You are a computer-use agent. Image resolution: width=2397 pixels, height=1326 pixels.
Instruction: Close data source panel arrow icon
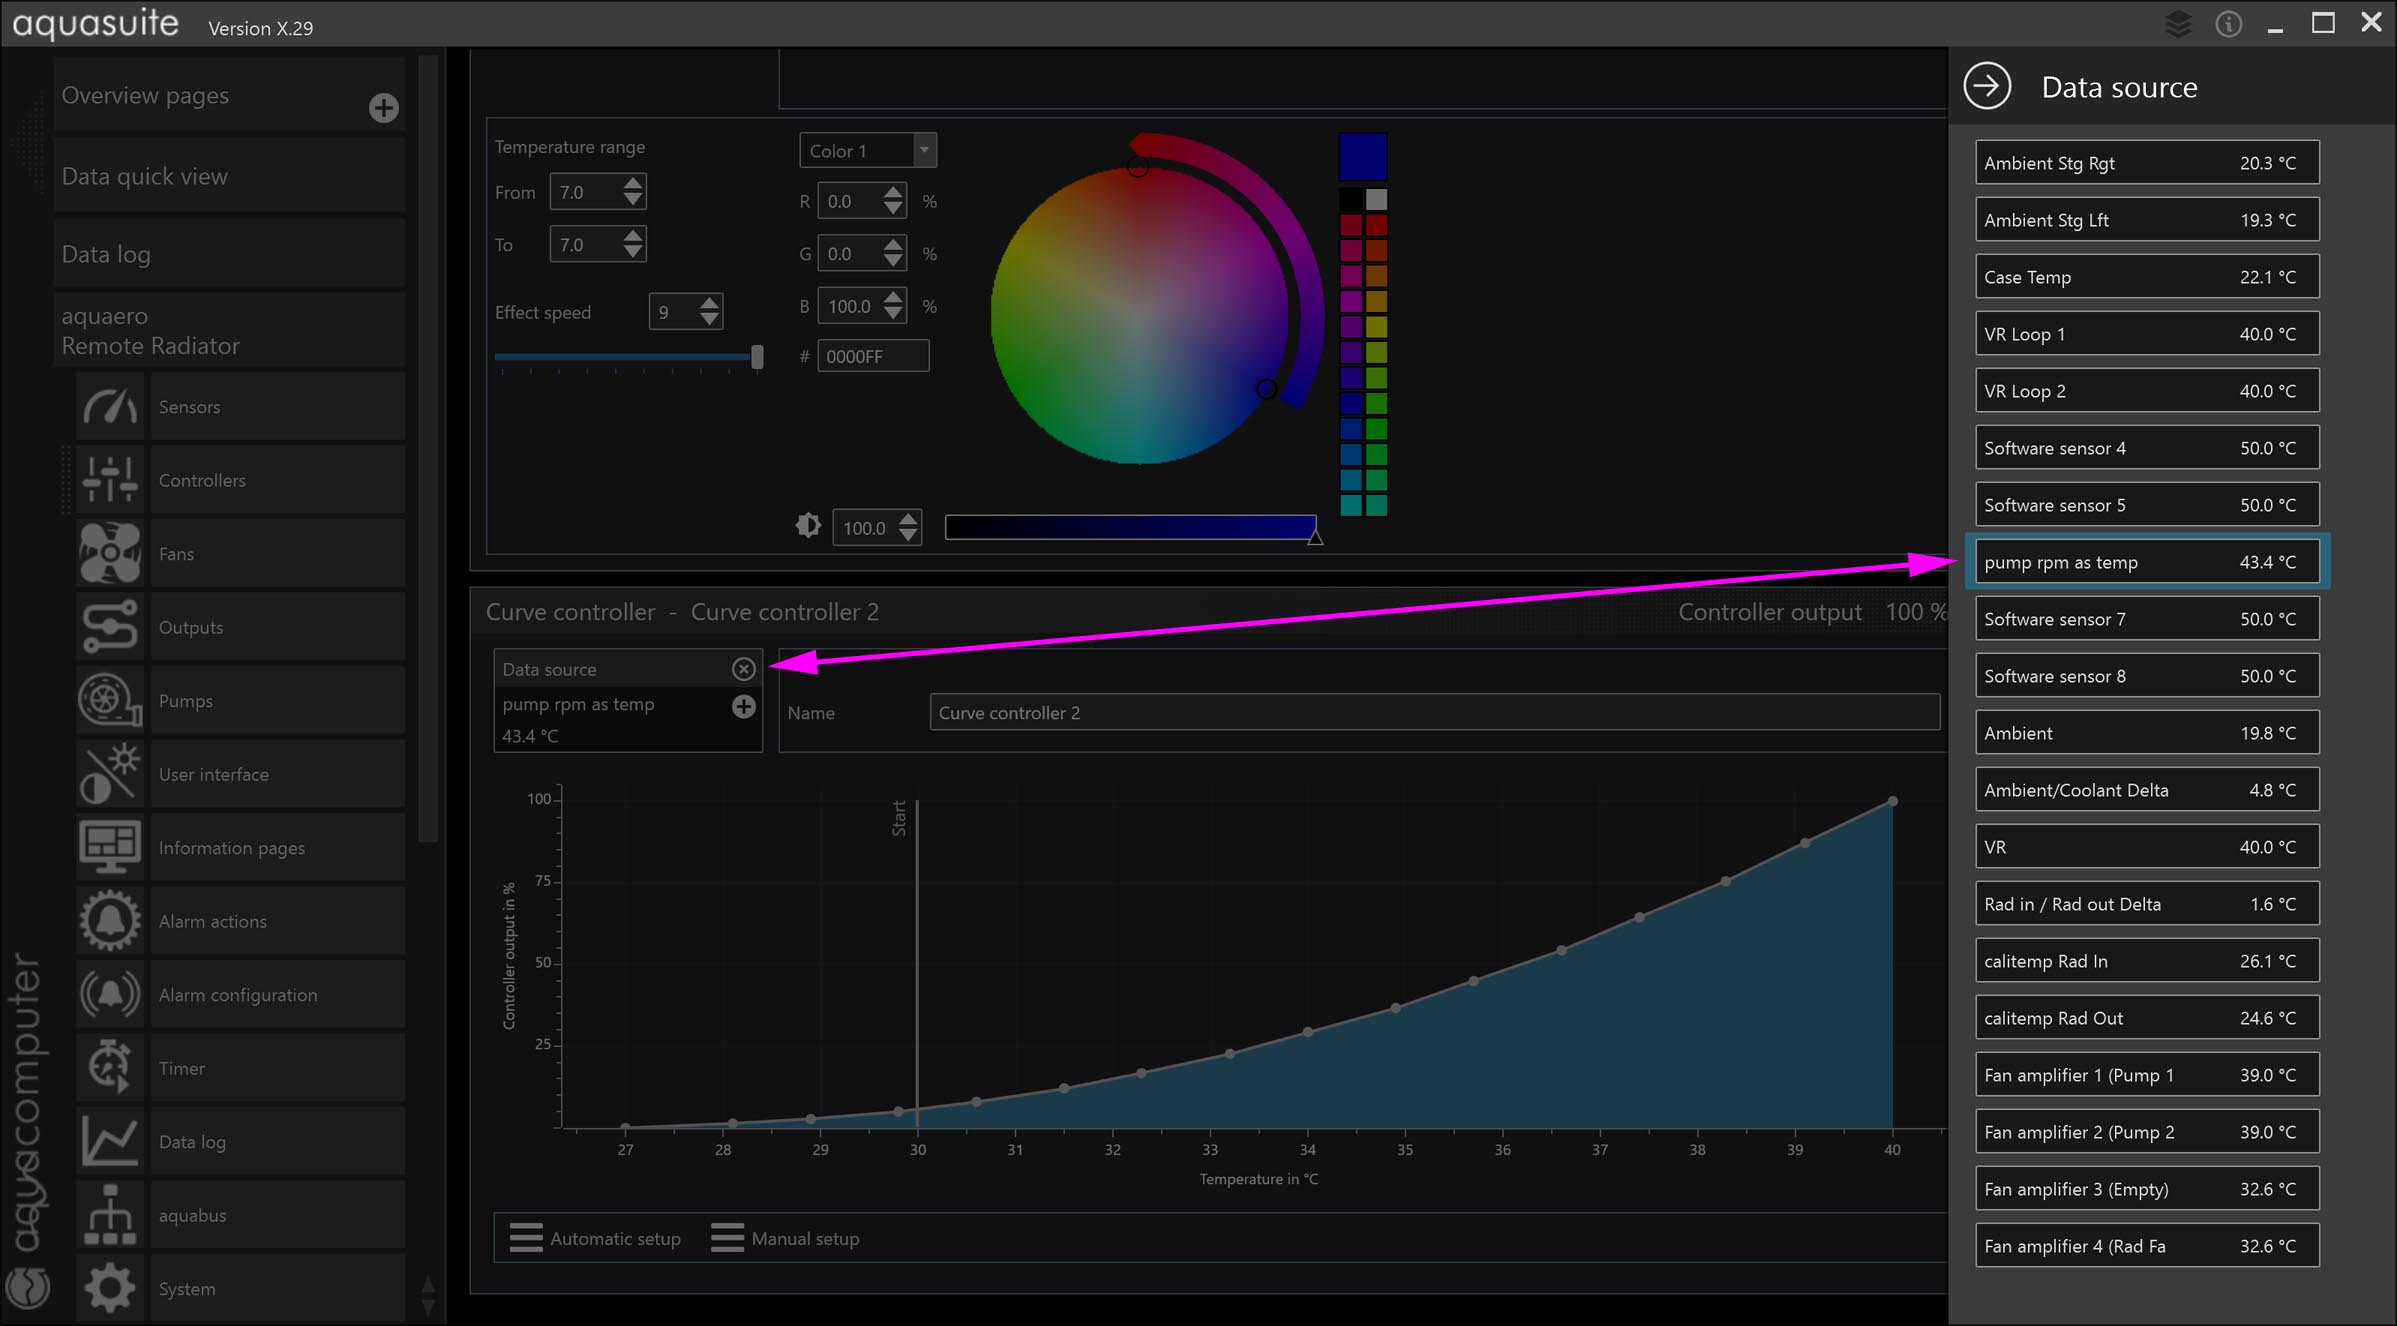tap(1986, 86)
